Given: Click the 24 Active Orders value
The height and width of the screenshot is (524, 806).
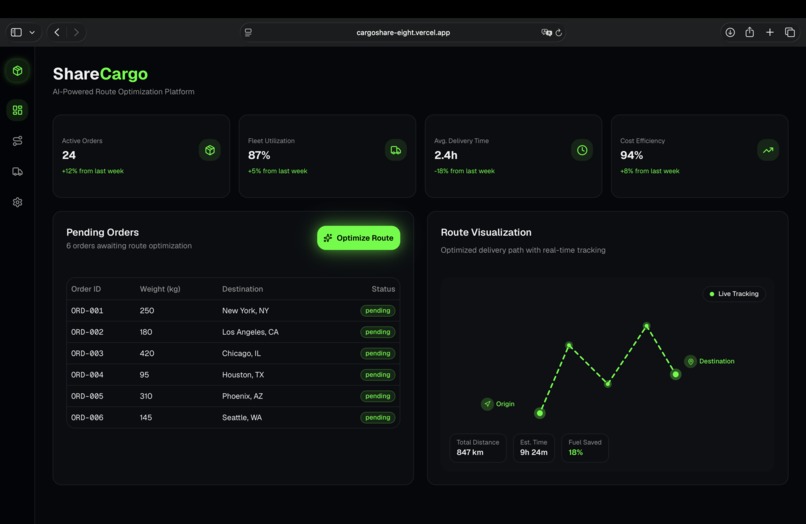Looking at the screenshot, I should pos(69,155).
